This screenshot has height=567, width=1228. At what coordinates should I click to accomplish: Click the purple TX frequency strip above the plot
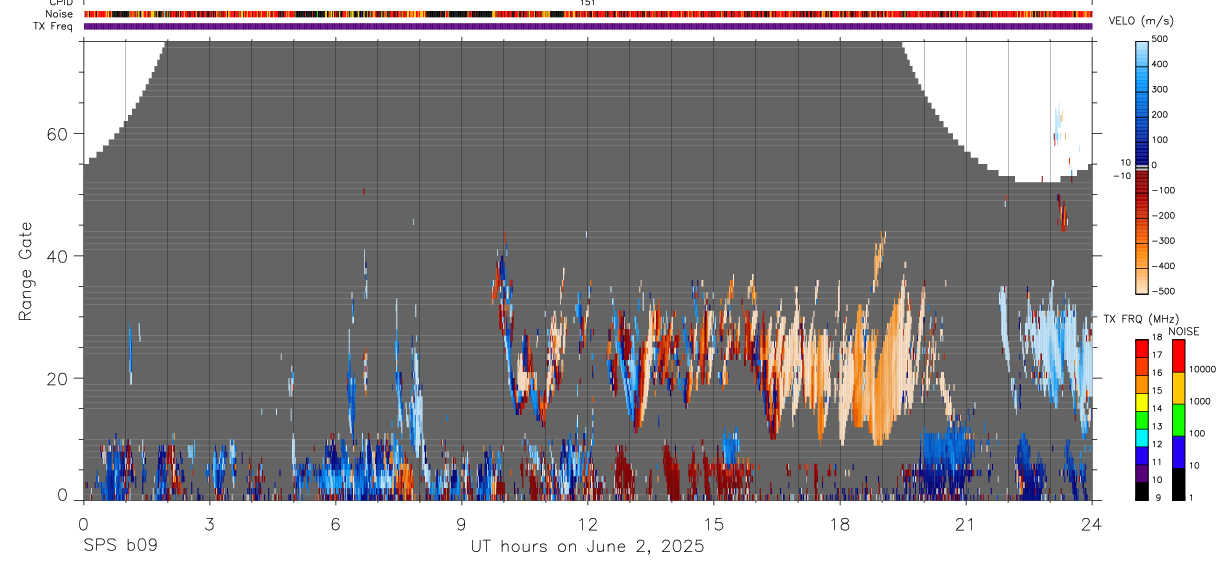point(588,26)
